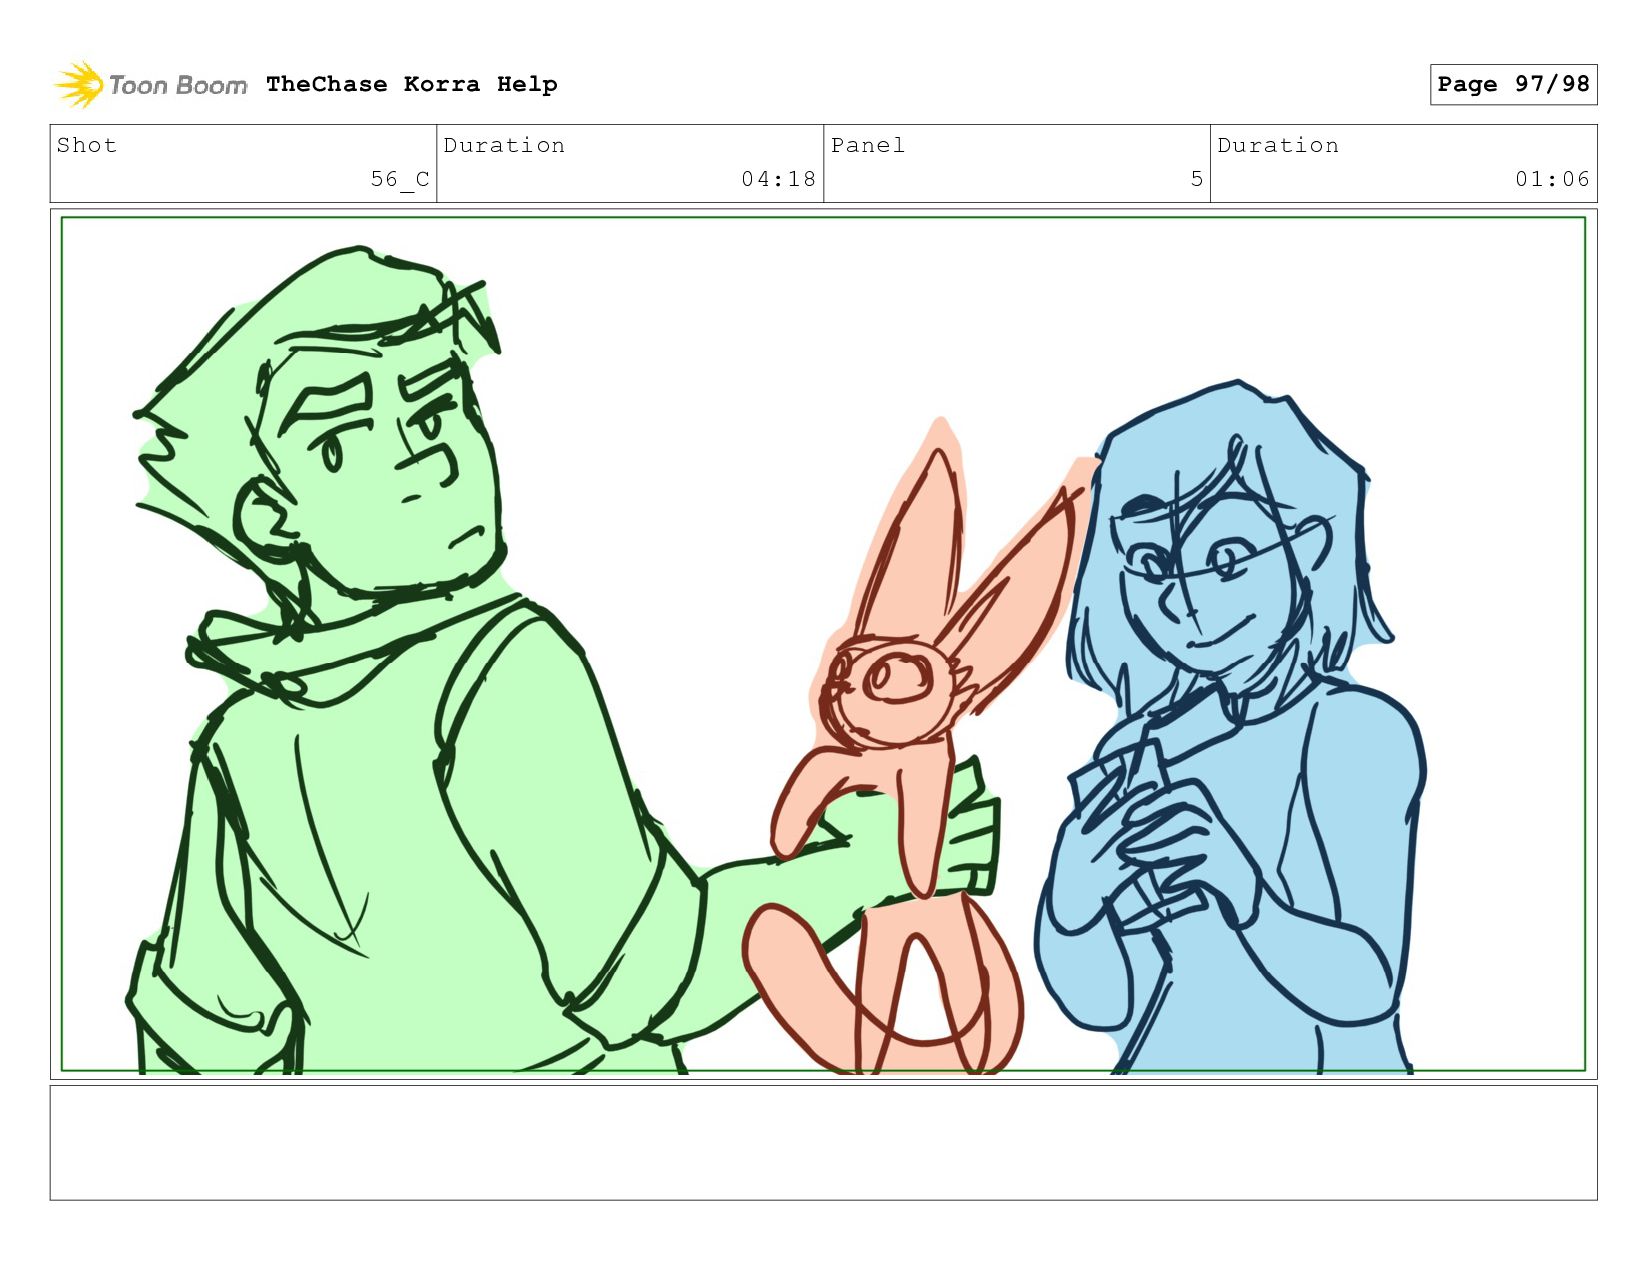Click the Toon Boom logo
Screen dimensions: 1650x1275
150,85
